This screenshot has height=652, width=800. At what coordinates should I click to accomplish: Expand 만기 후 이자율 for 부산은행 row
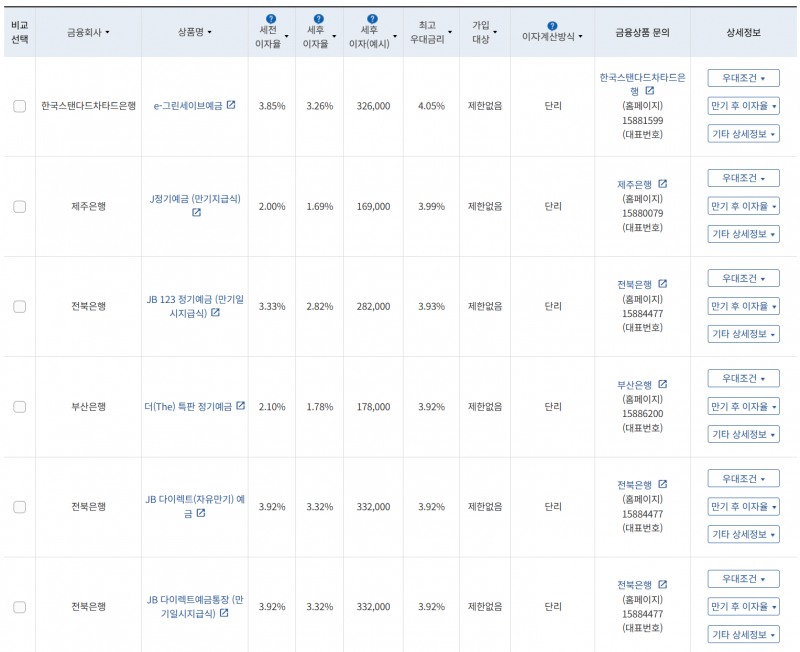(x=743, y=407)
